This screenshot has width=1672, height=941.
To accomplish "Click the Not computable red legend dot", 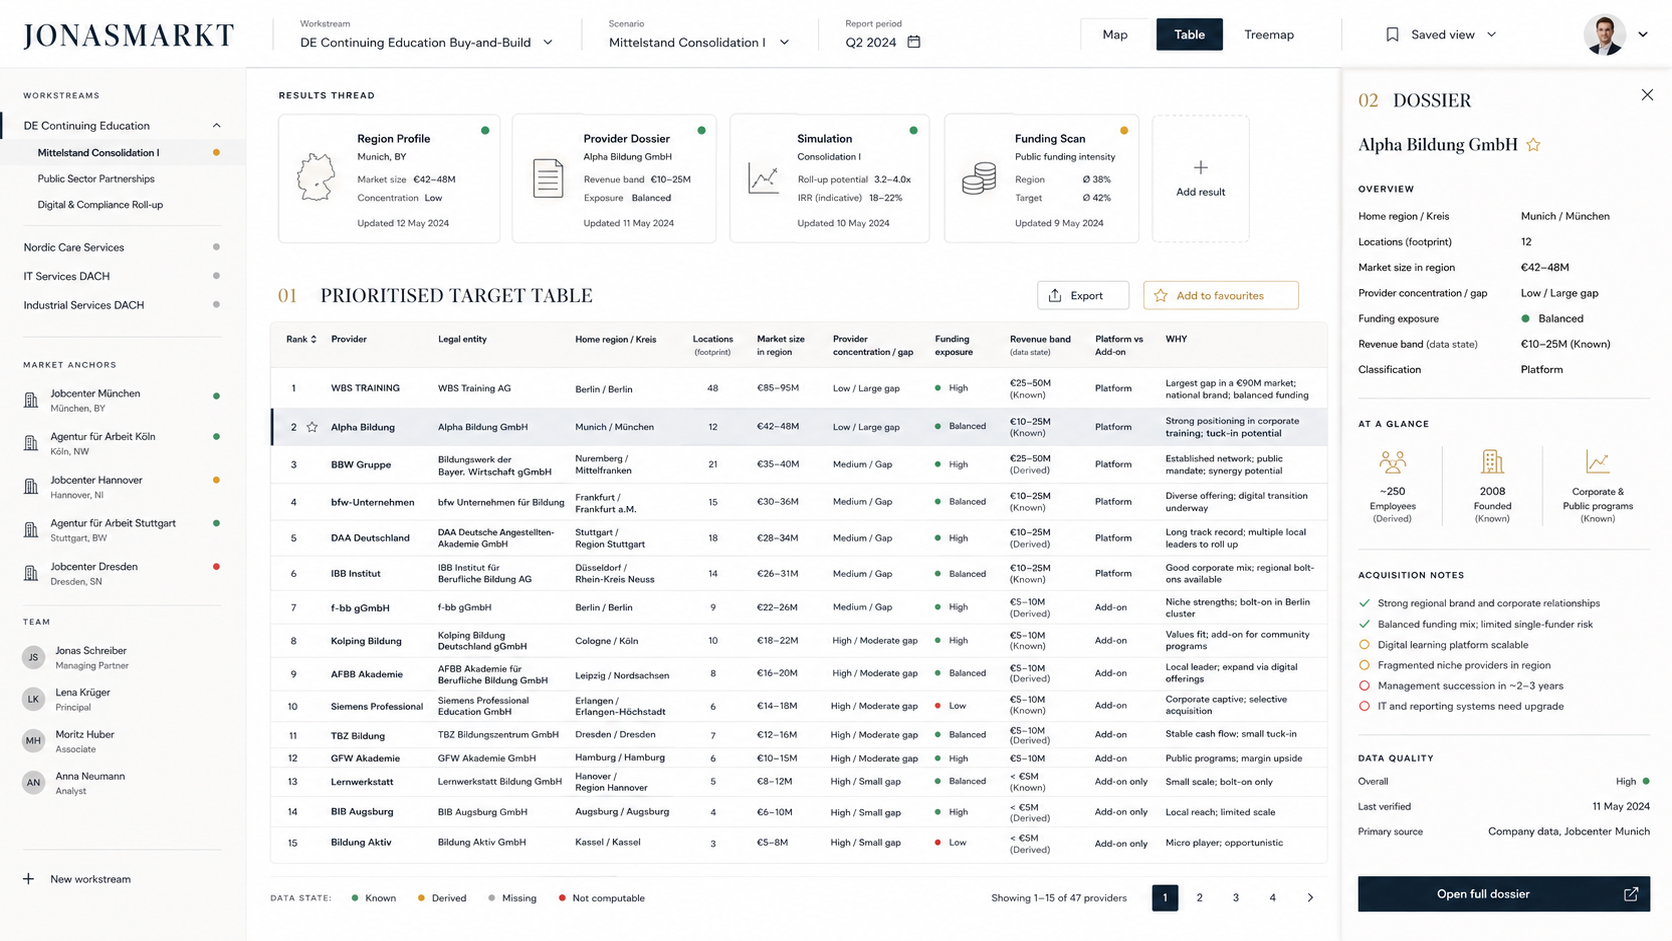I will point(562,898).
